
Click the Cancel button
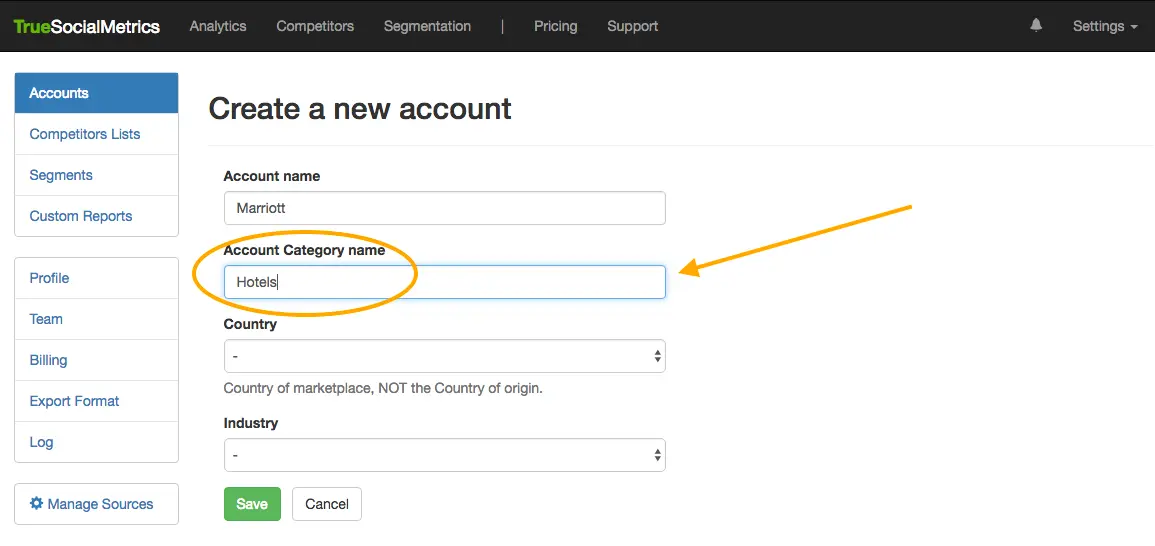pos(326,504)
